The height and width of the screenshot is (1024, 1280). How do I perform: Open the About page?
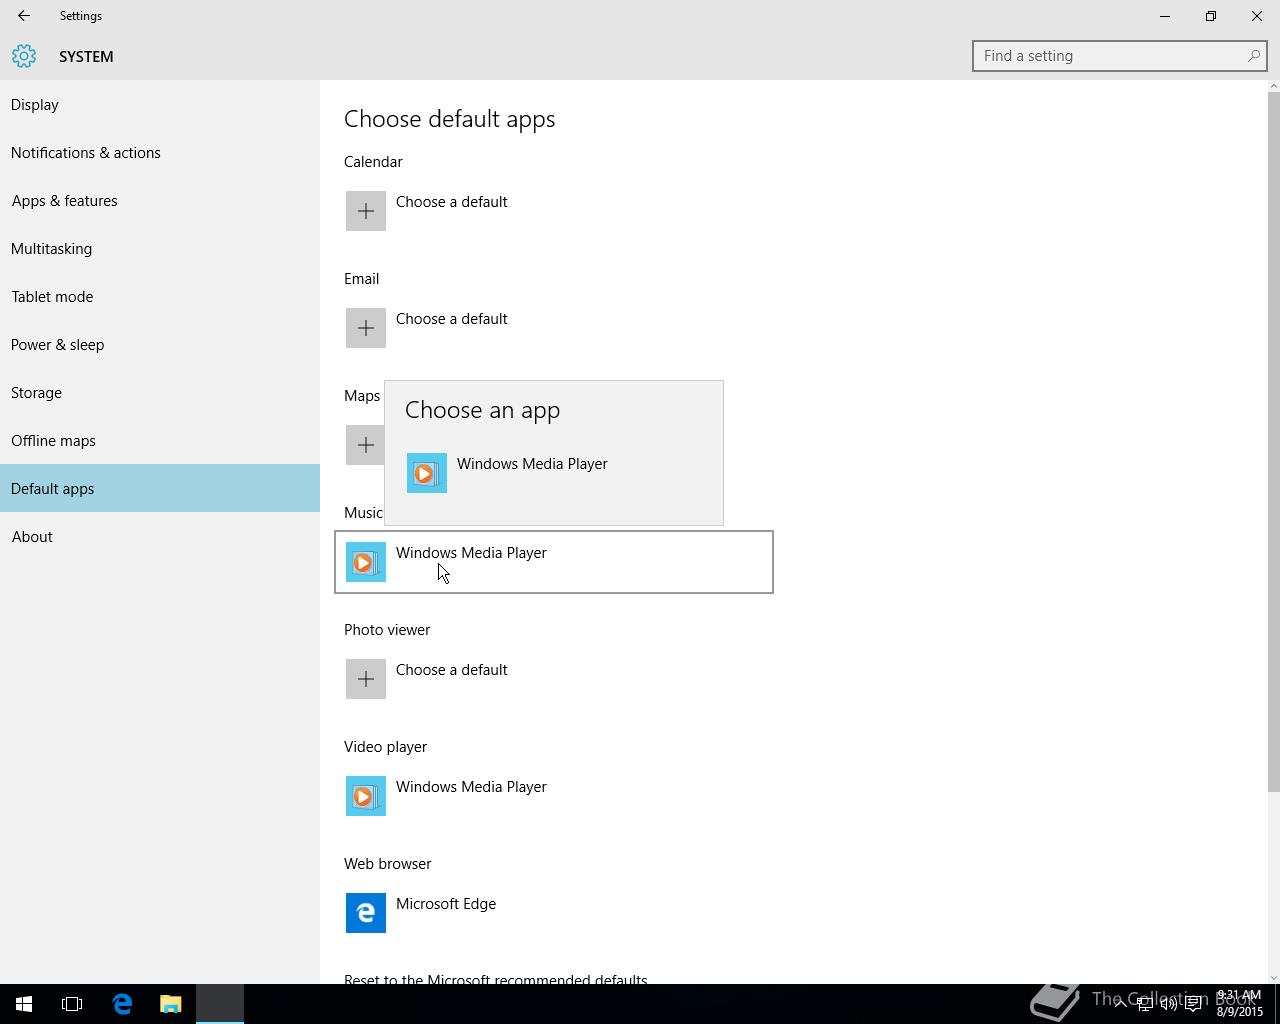160,536
